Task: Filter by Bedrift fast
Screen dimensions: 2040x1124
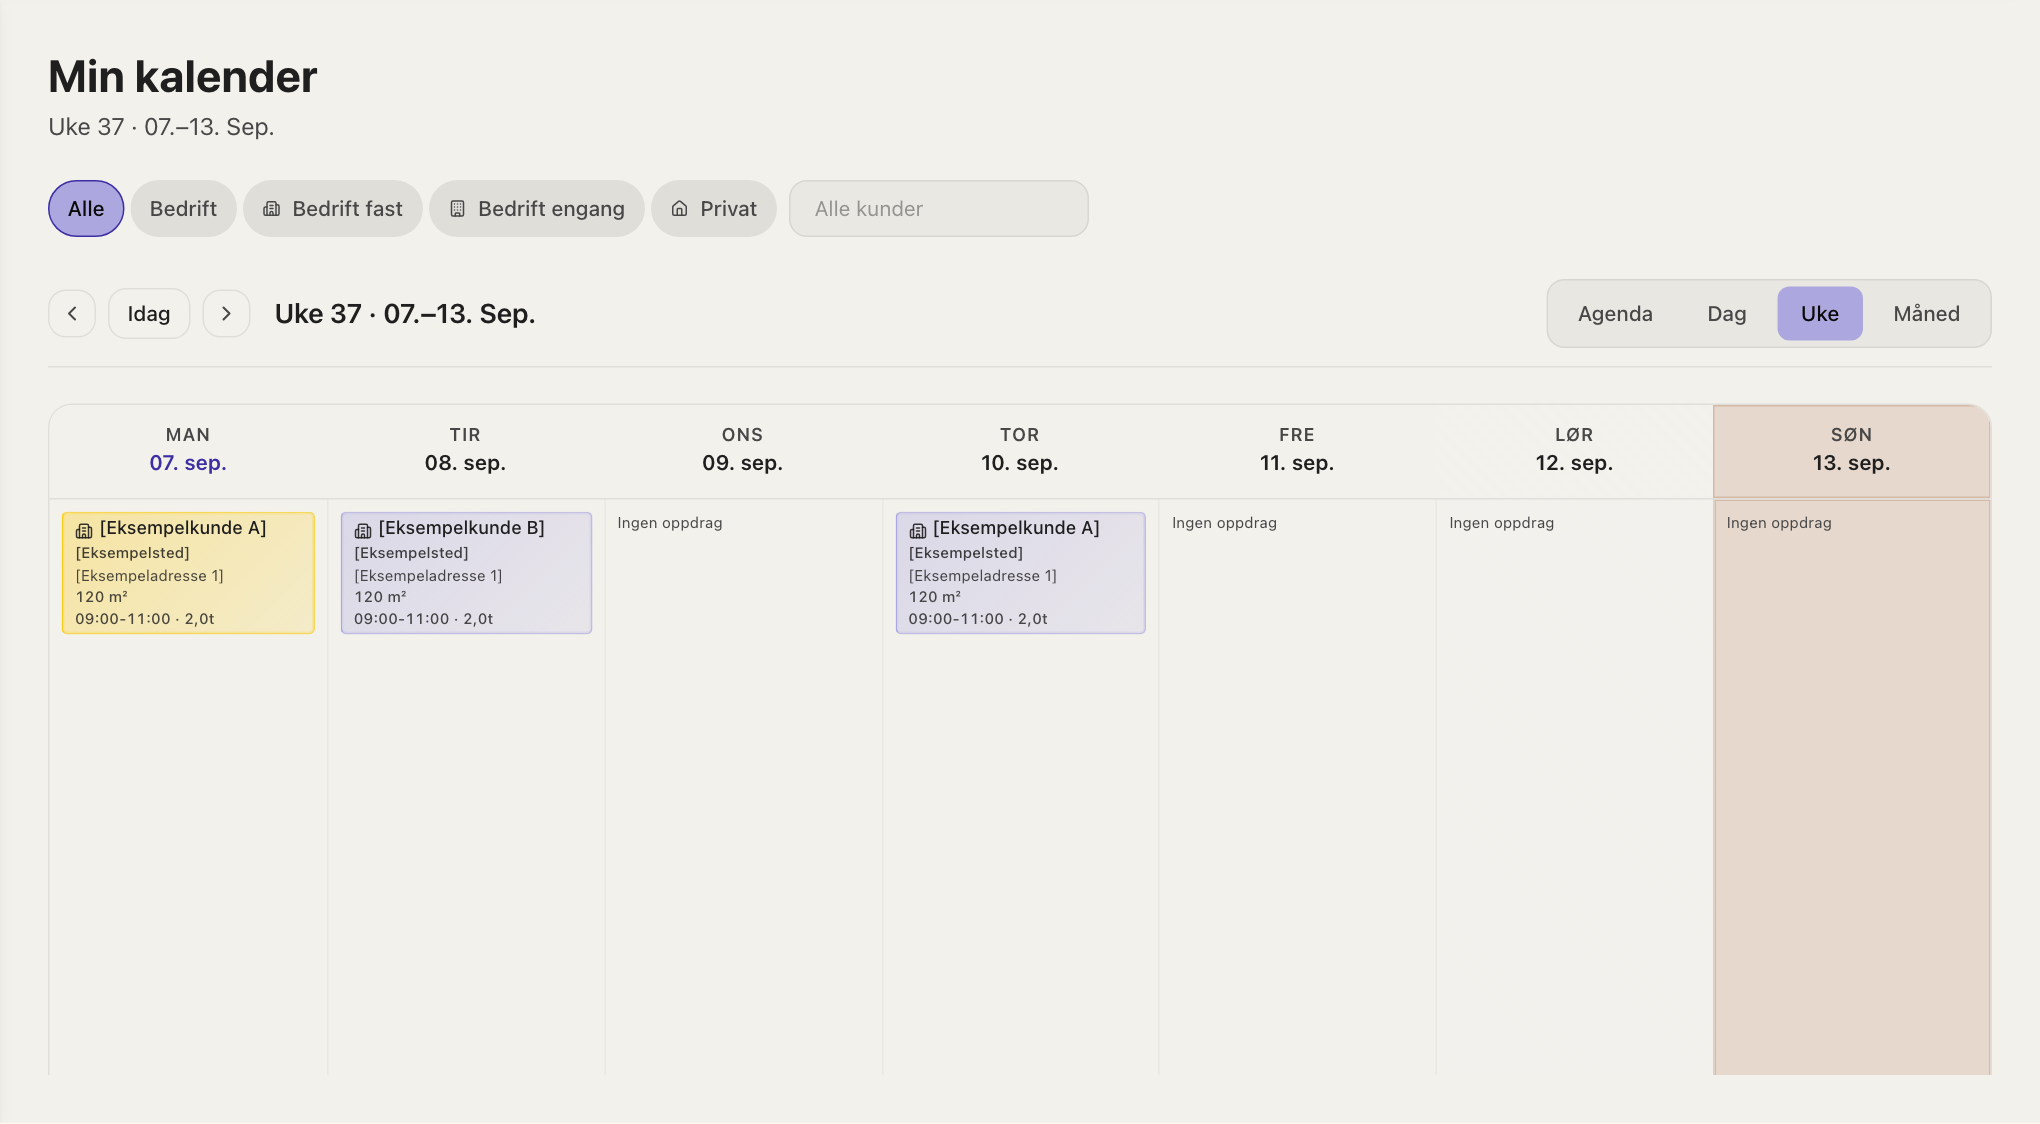Action: 333,209
